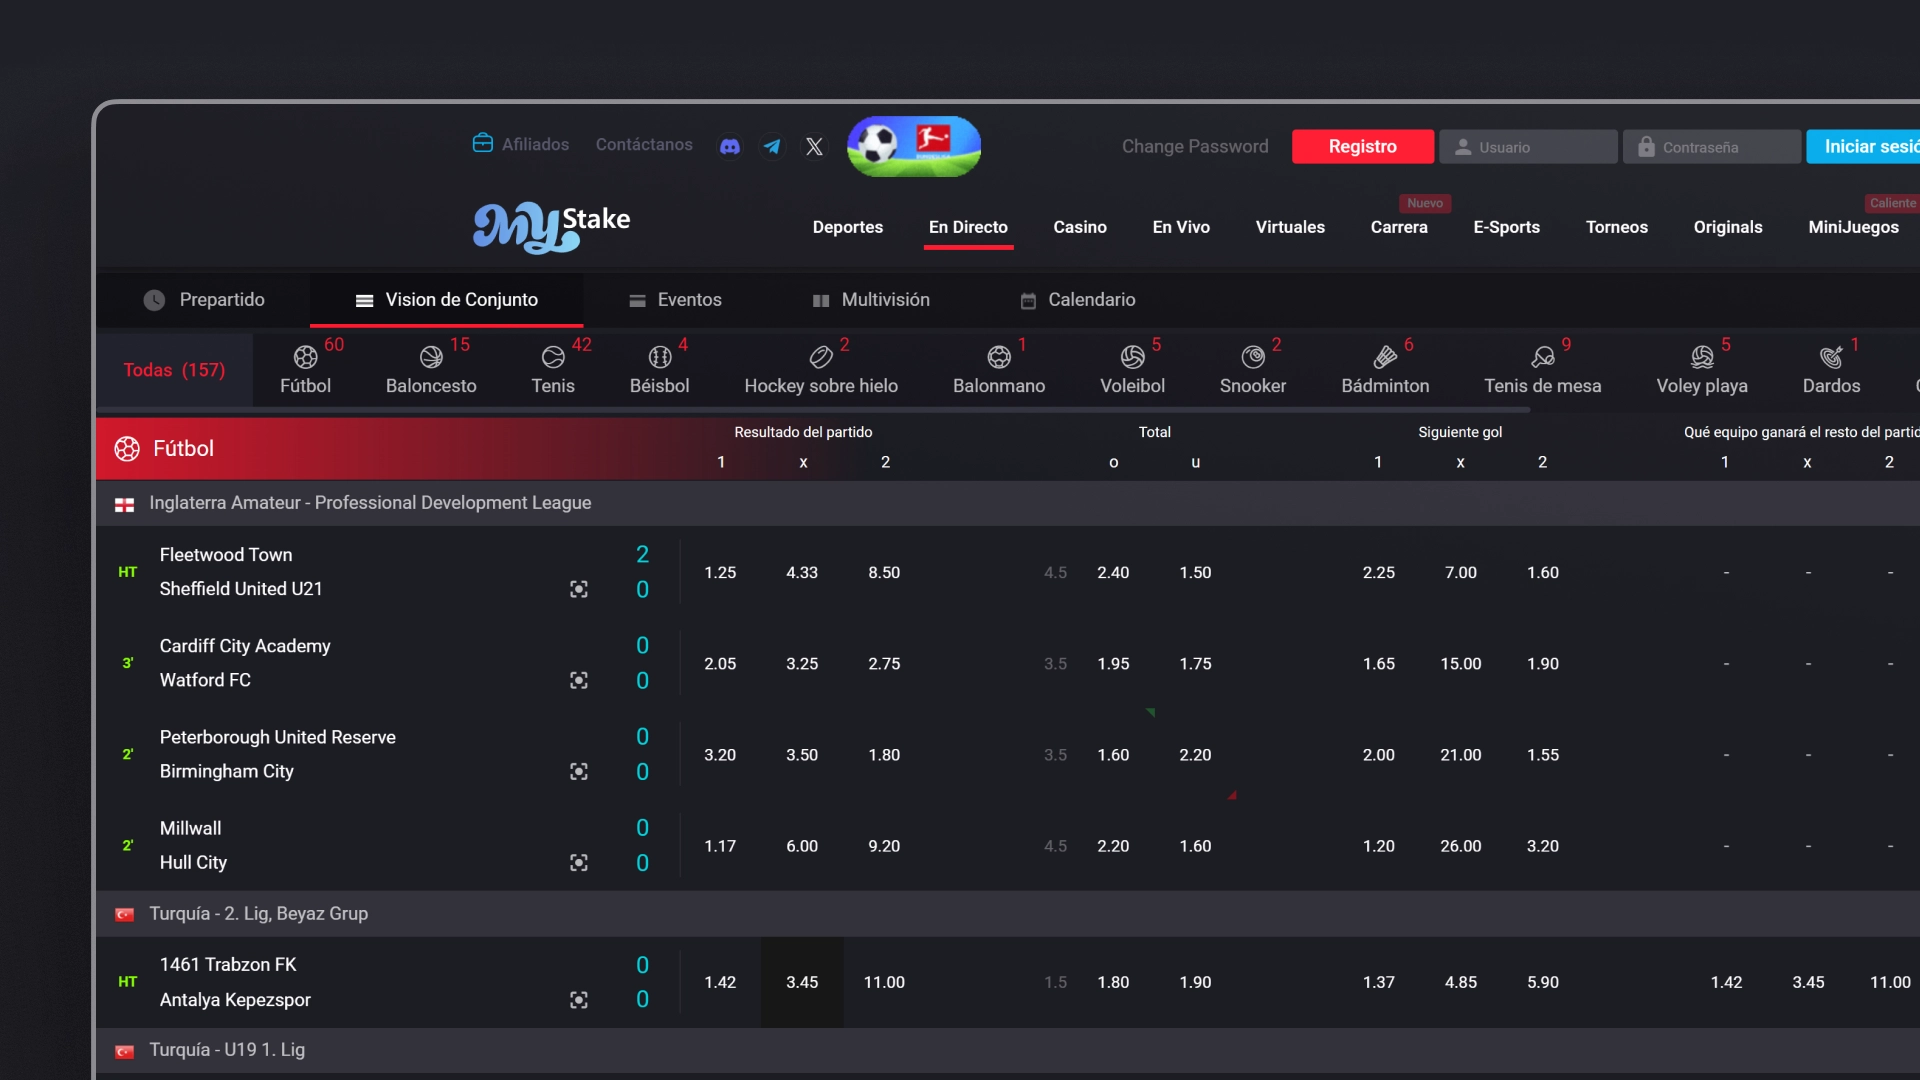Screen dimensions: 1920x1080
Task: Open the Deportes menu
Action: coord(848,227)
